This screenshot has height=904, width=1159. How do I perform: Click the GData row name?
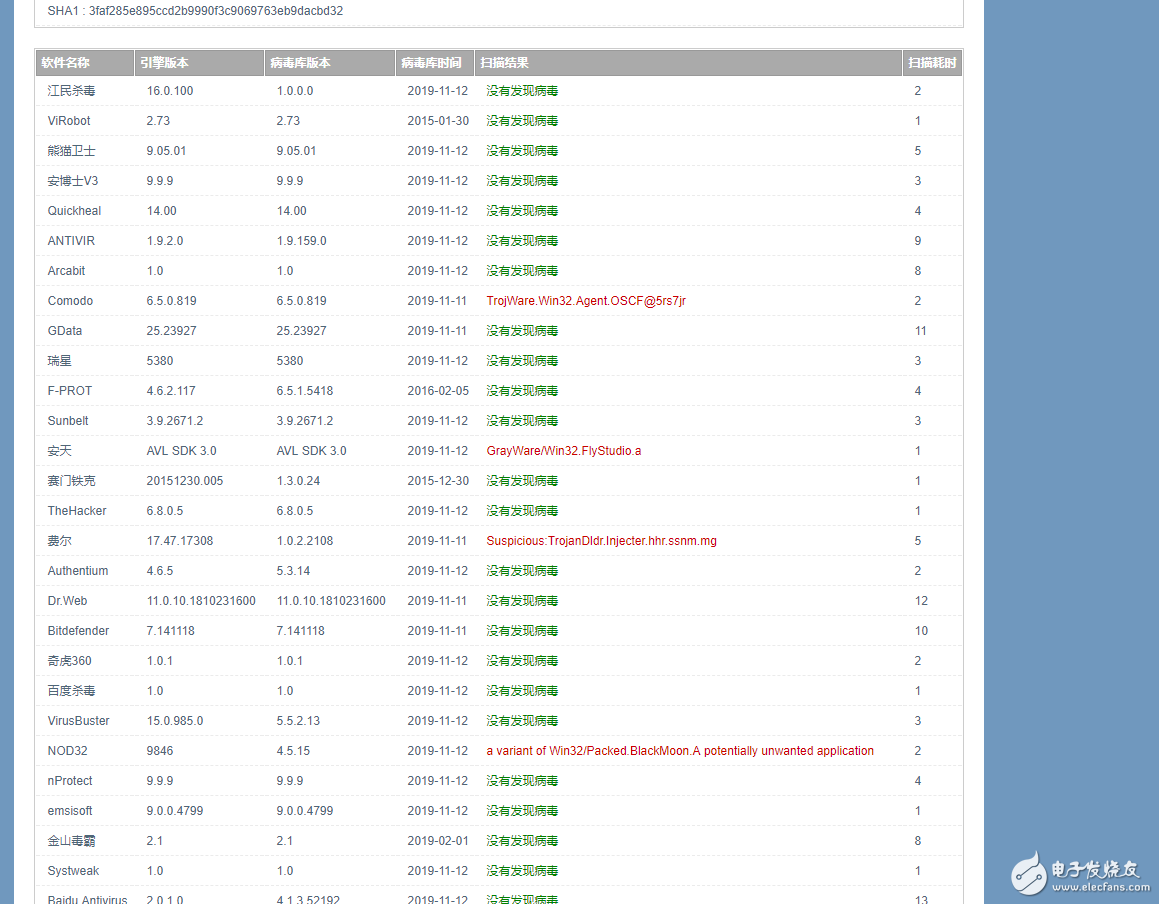(64, 331)
